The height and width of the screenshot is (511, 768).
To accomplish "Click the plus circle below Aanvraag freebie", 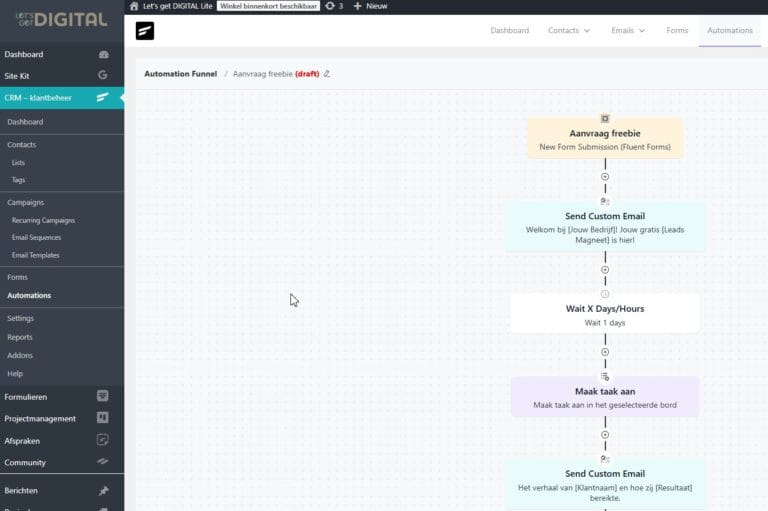I will [x=605, y=177].
